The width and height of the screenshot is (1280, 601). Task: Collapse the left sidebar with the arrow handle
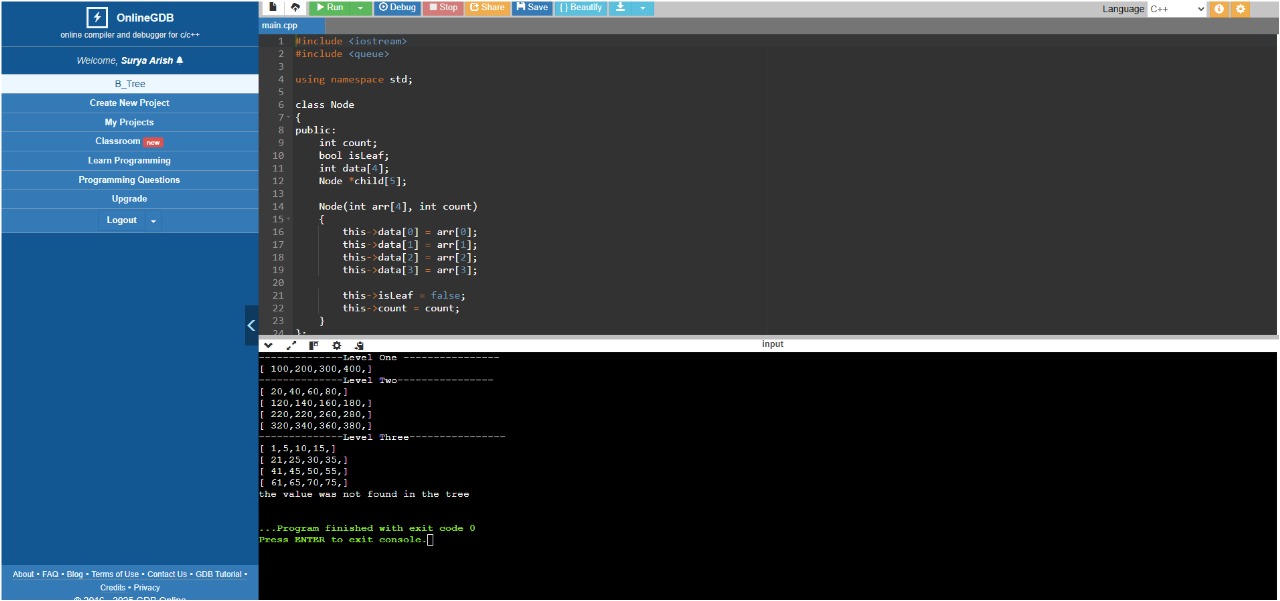pos(251,325)
